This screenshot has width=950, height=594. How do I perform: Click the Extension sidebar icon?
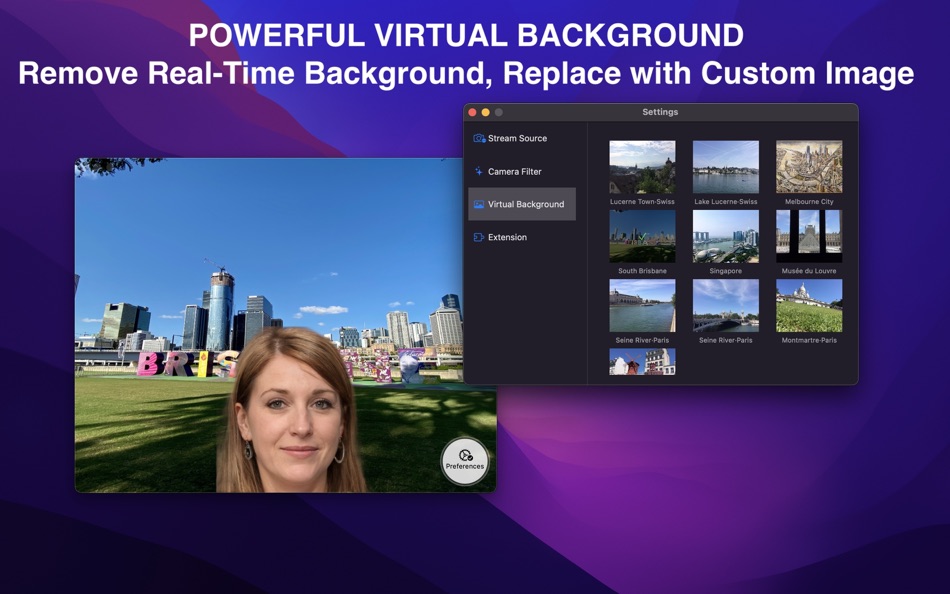click(479, 237)
